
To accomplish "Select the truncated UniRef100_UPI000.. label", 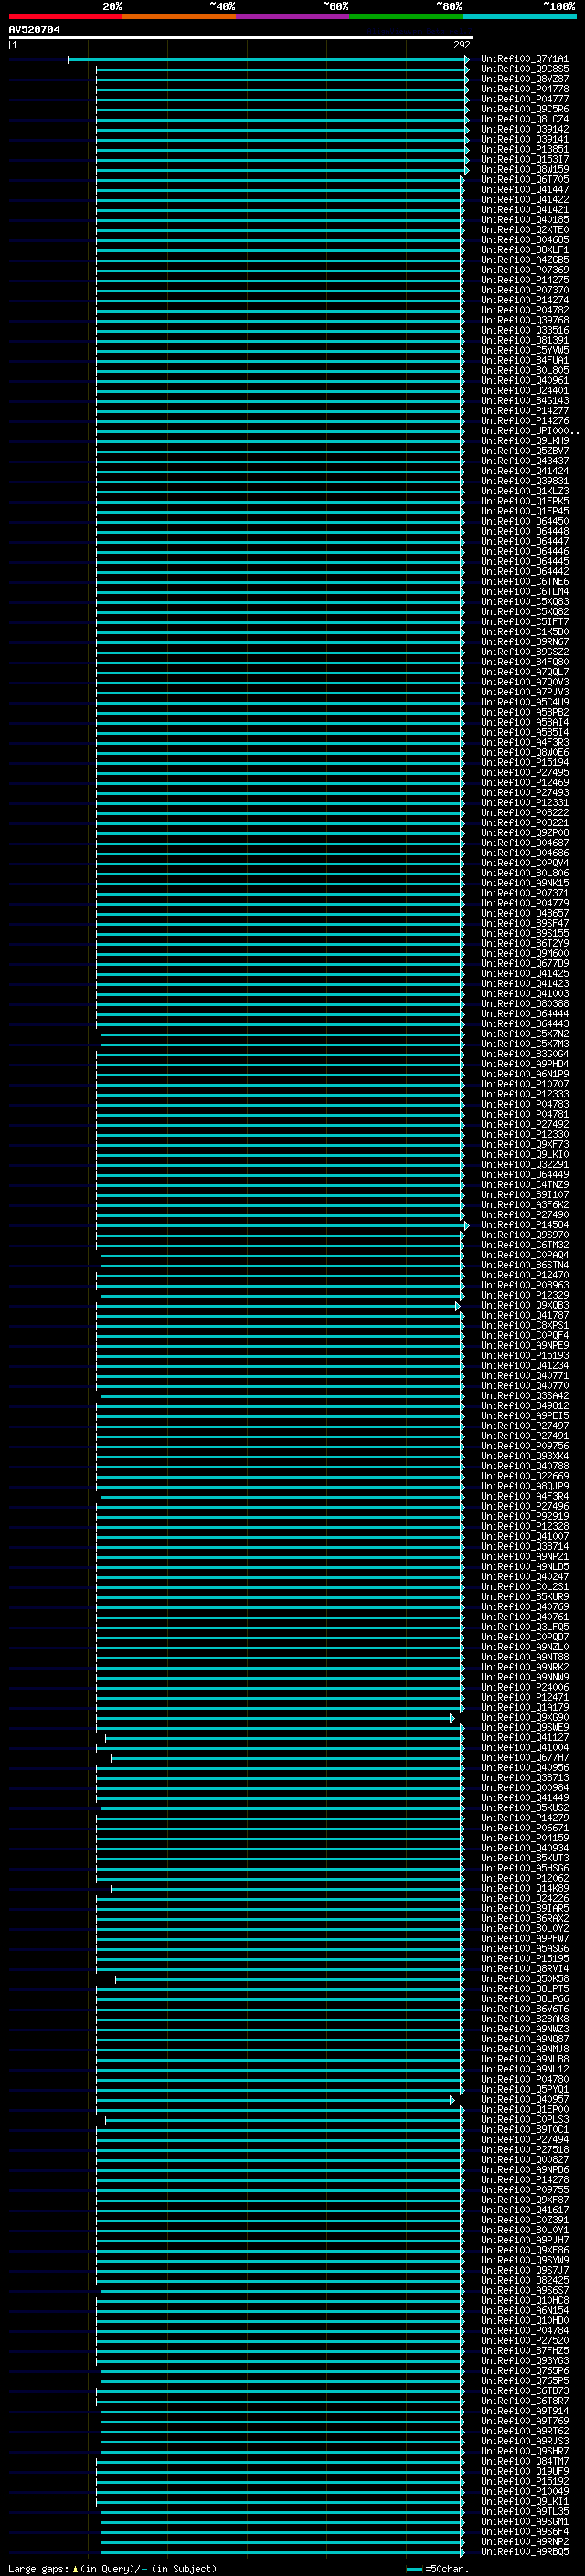I will [x=529, y=431].
